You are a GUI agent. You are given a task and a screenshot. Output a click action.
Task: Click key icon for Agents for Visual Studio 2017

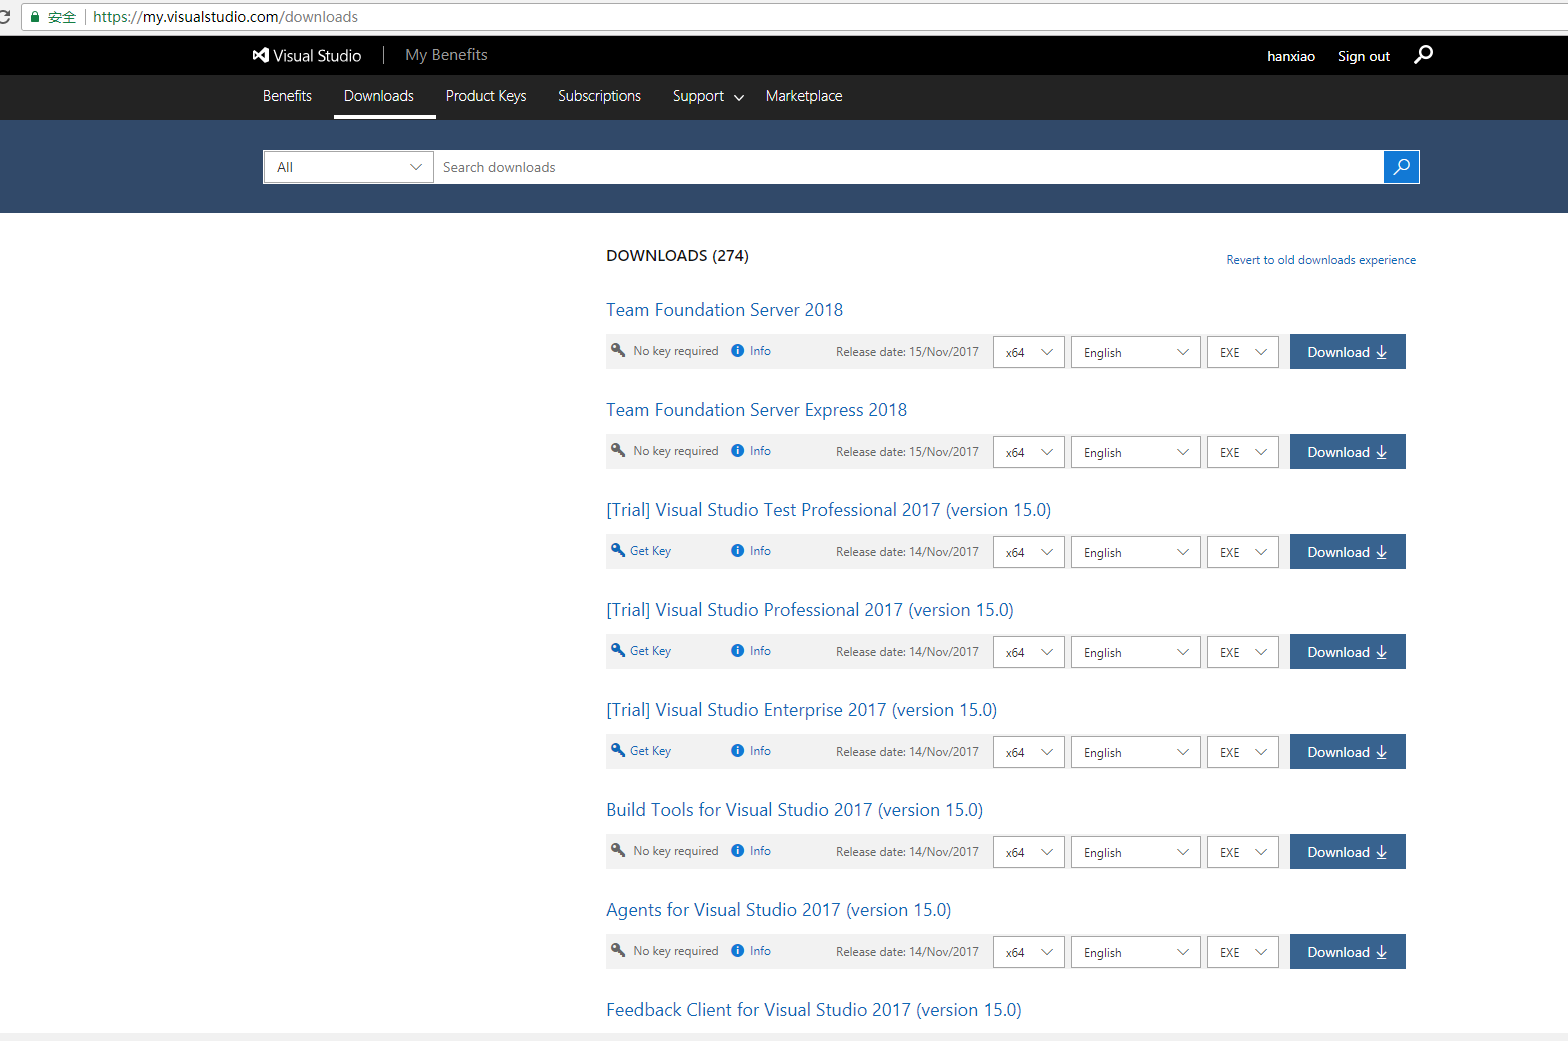click(618, 950)
